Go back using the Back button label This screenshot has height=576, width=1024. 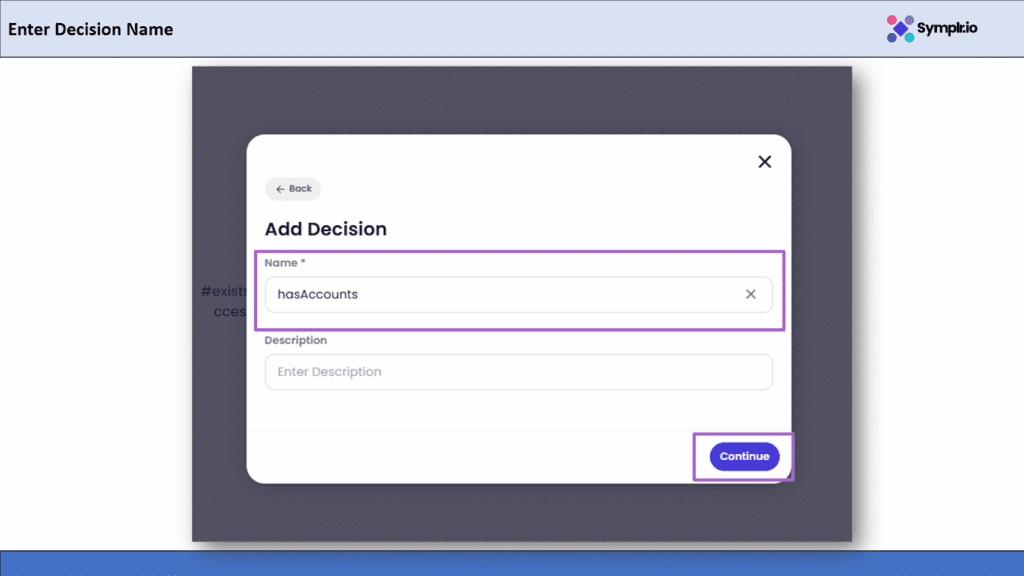point(300,189)
